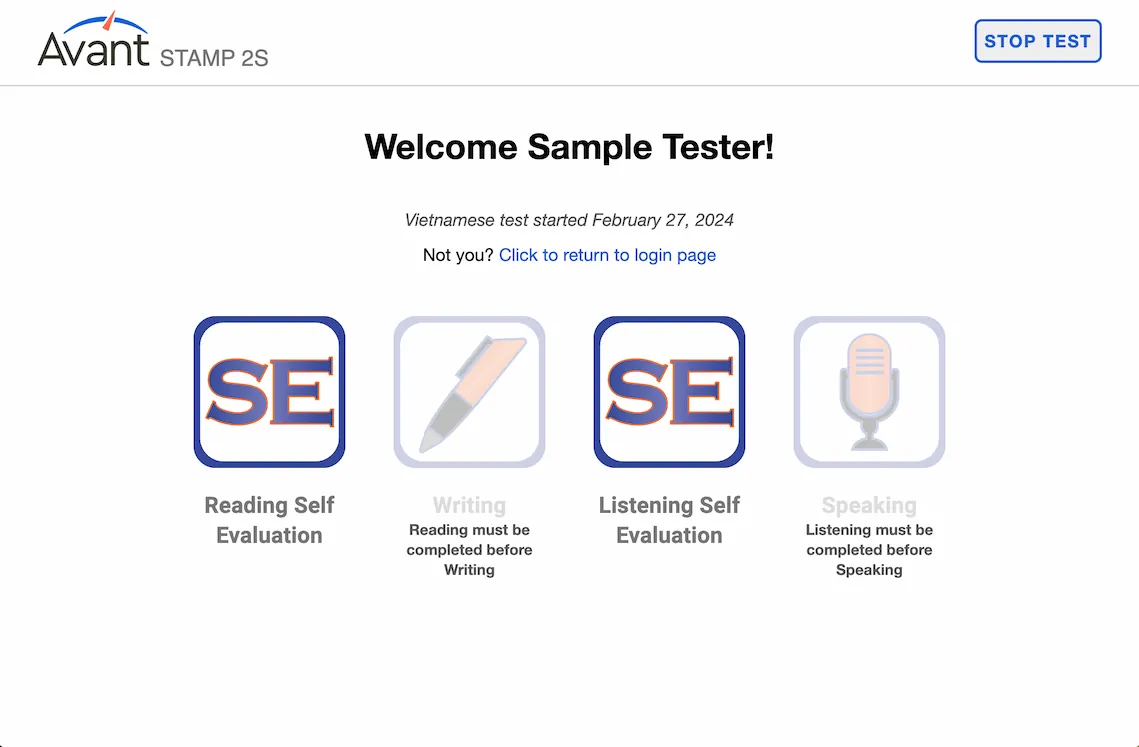The width and height of the screenshot is (1139, 747).
Task: Click the Reading Self Evaluation label
Action: click(x=269, y=520)
